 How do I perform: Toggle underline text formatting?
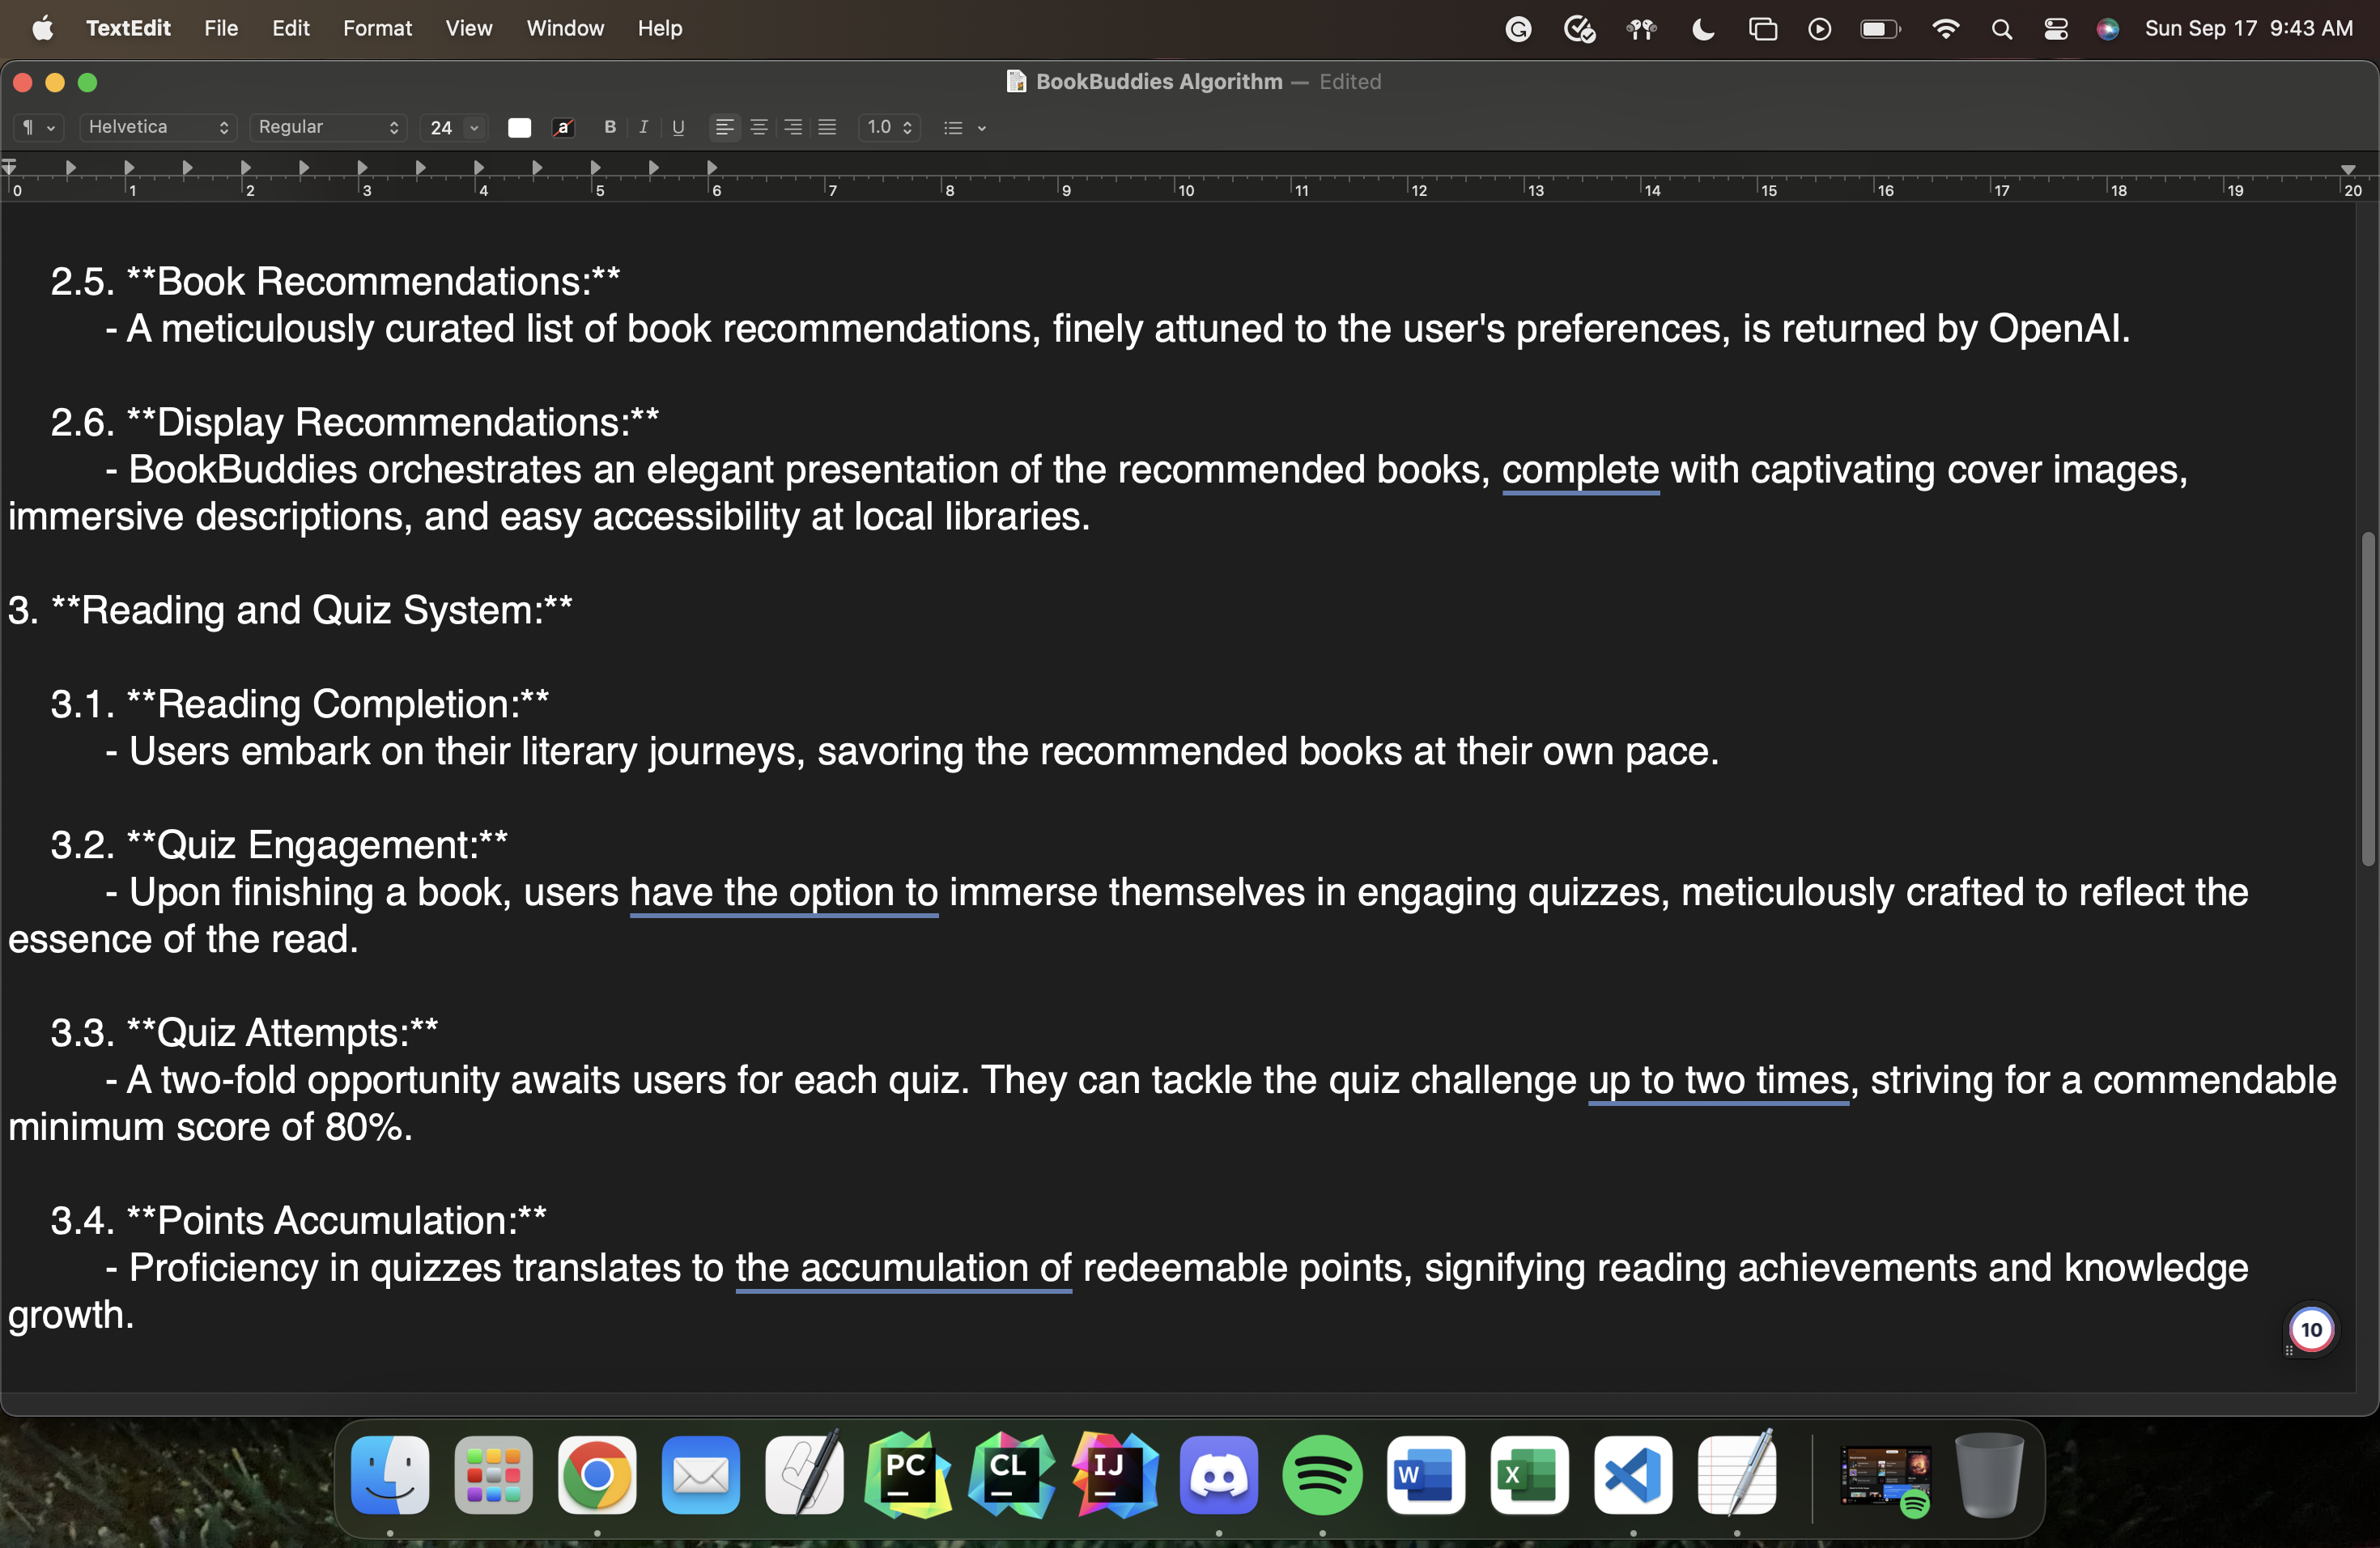678,127
